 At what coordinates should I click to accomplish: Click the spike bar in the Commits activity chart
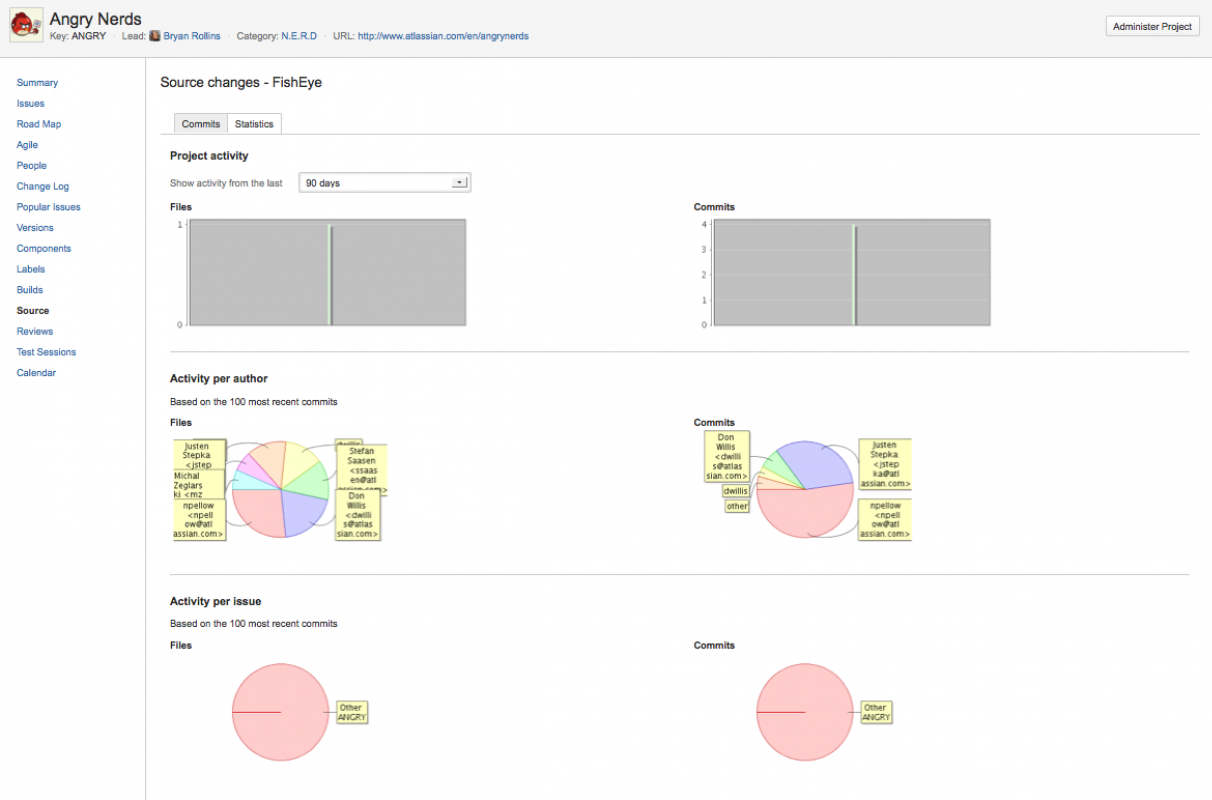point(854,275)
